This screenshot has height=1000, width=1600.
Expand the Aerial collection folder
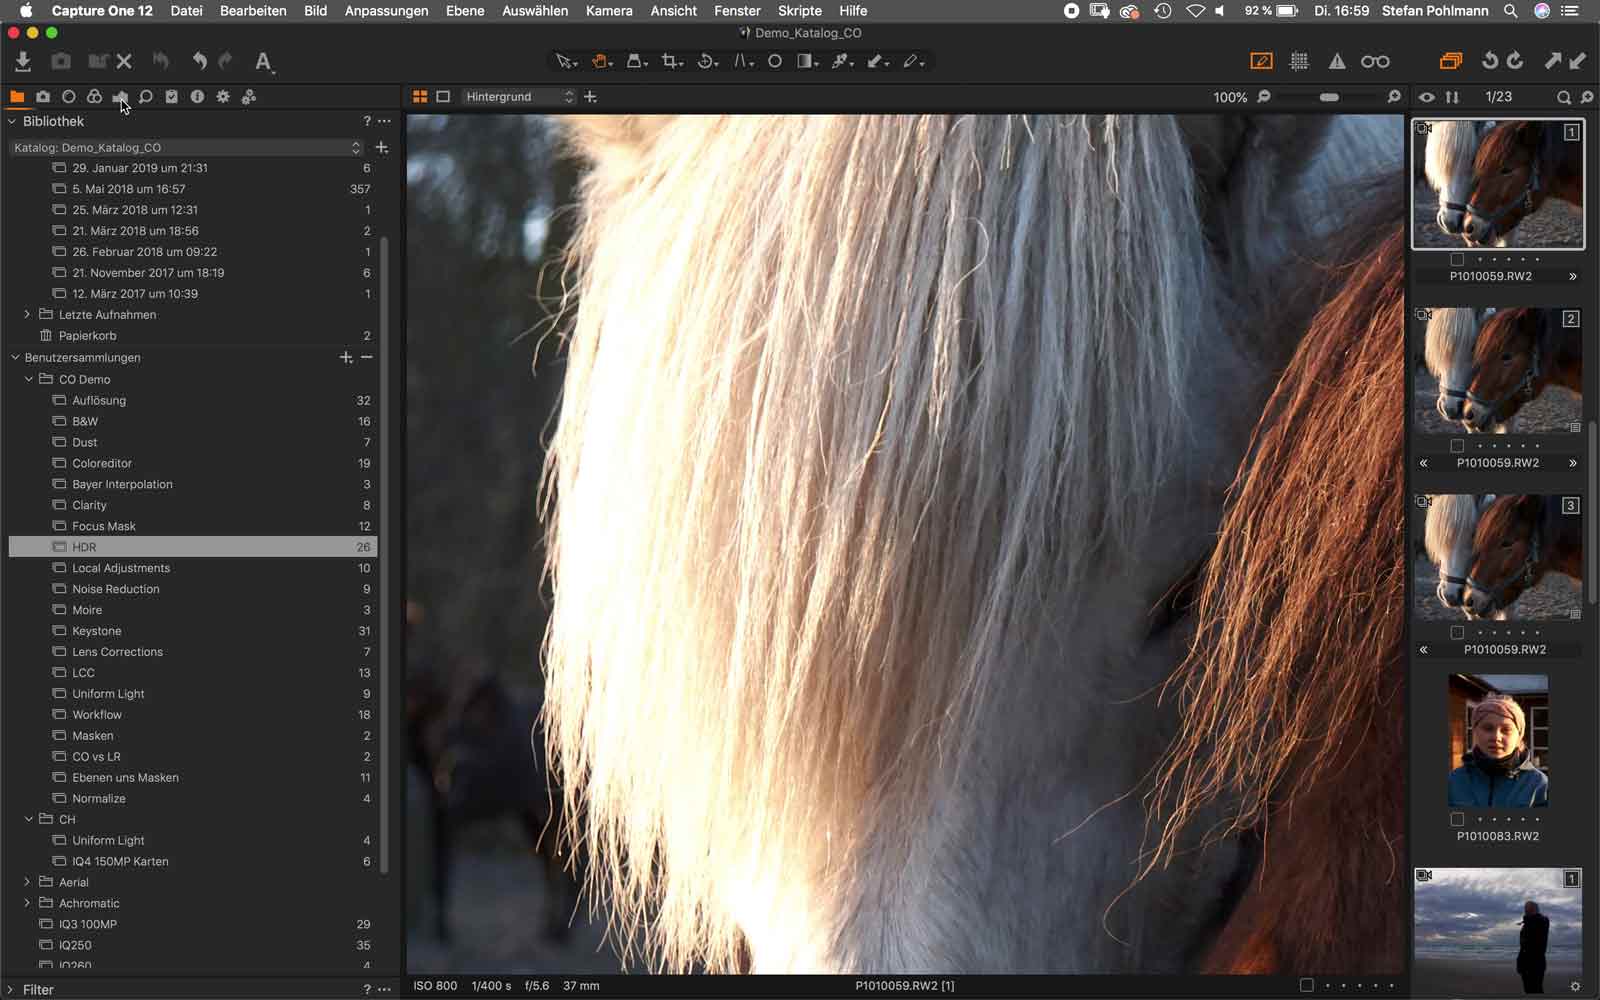(x=26, y=882)
